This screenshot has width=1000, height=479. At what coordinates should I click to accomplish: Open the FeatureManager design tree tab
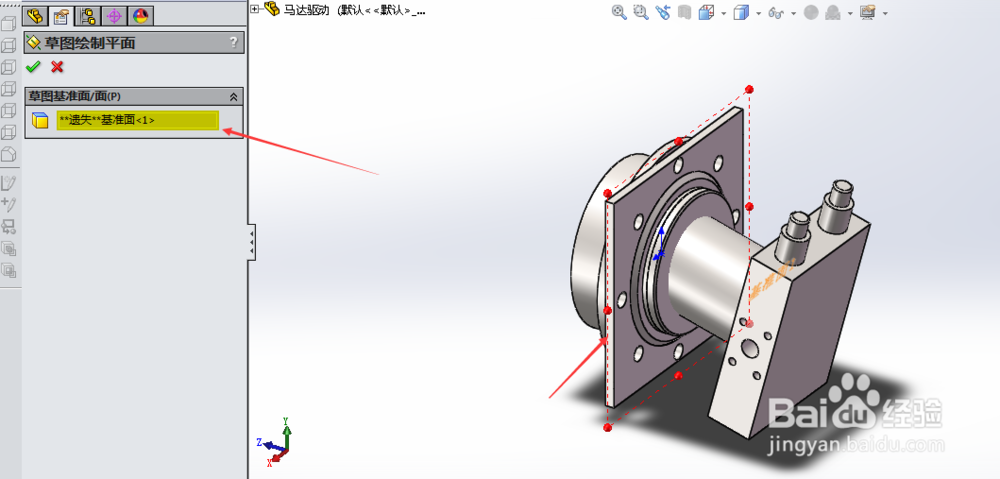[34, 16]
